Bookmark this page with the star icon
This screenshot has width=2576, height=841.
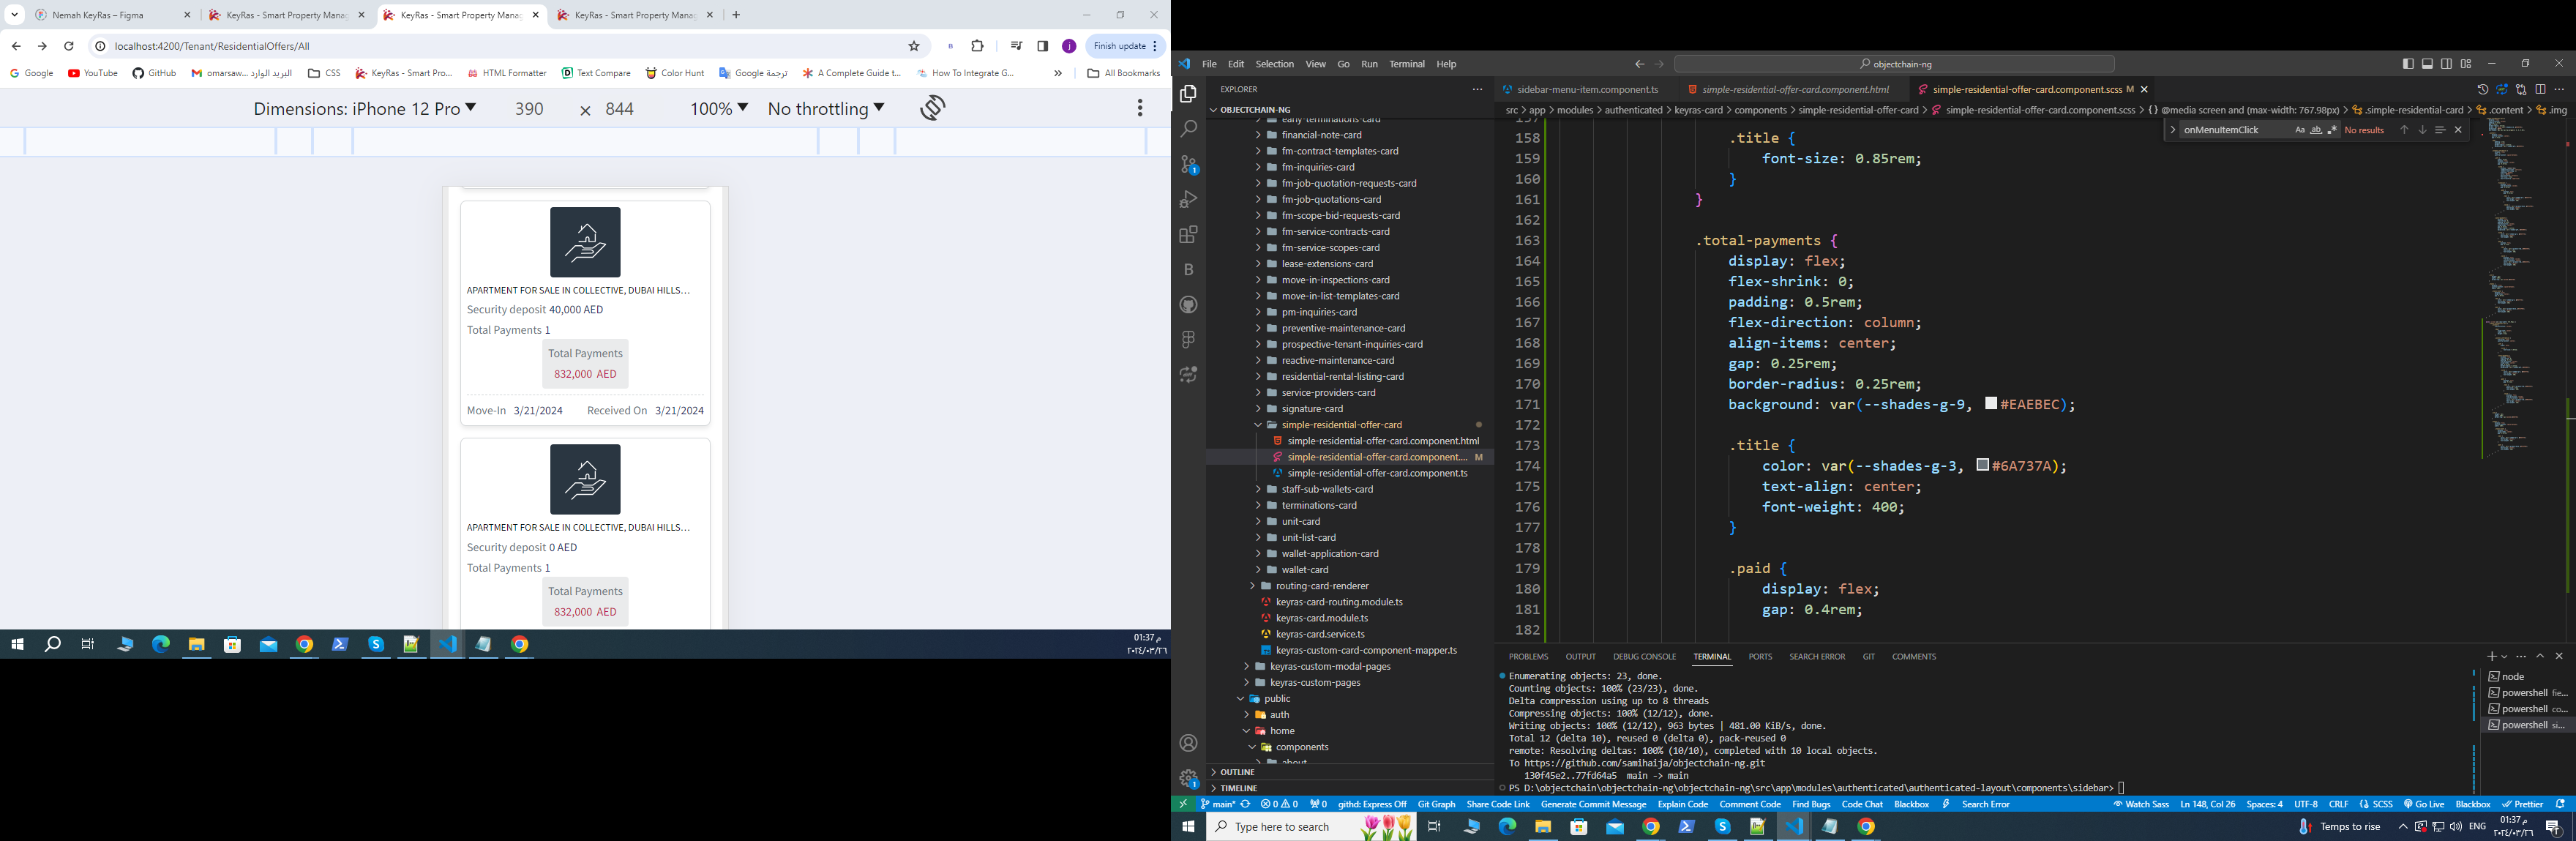point(913,46)
